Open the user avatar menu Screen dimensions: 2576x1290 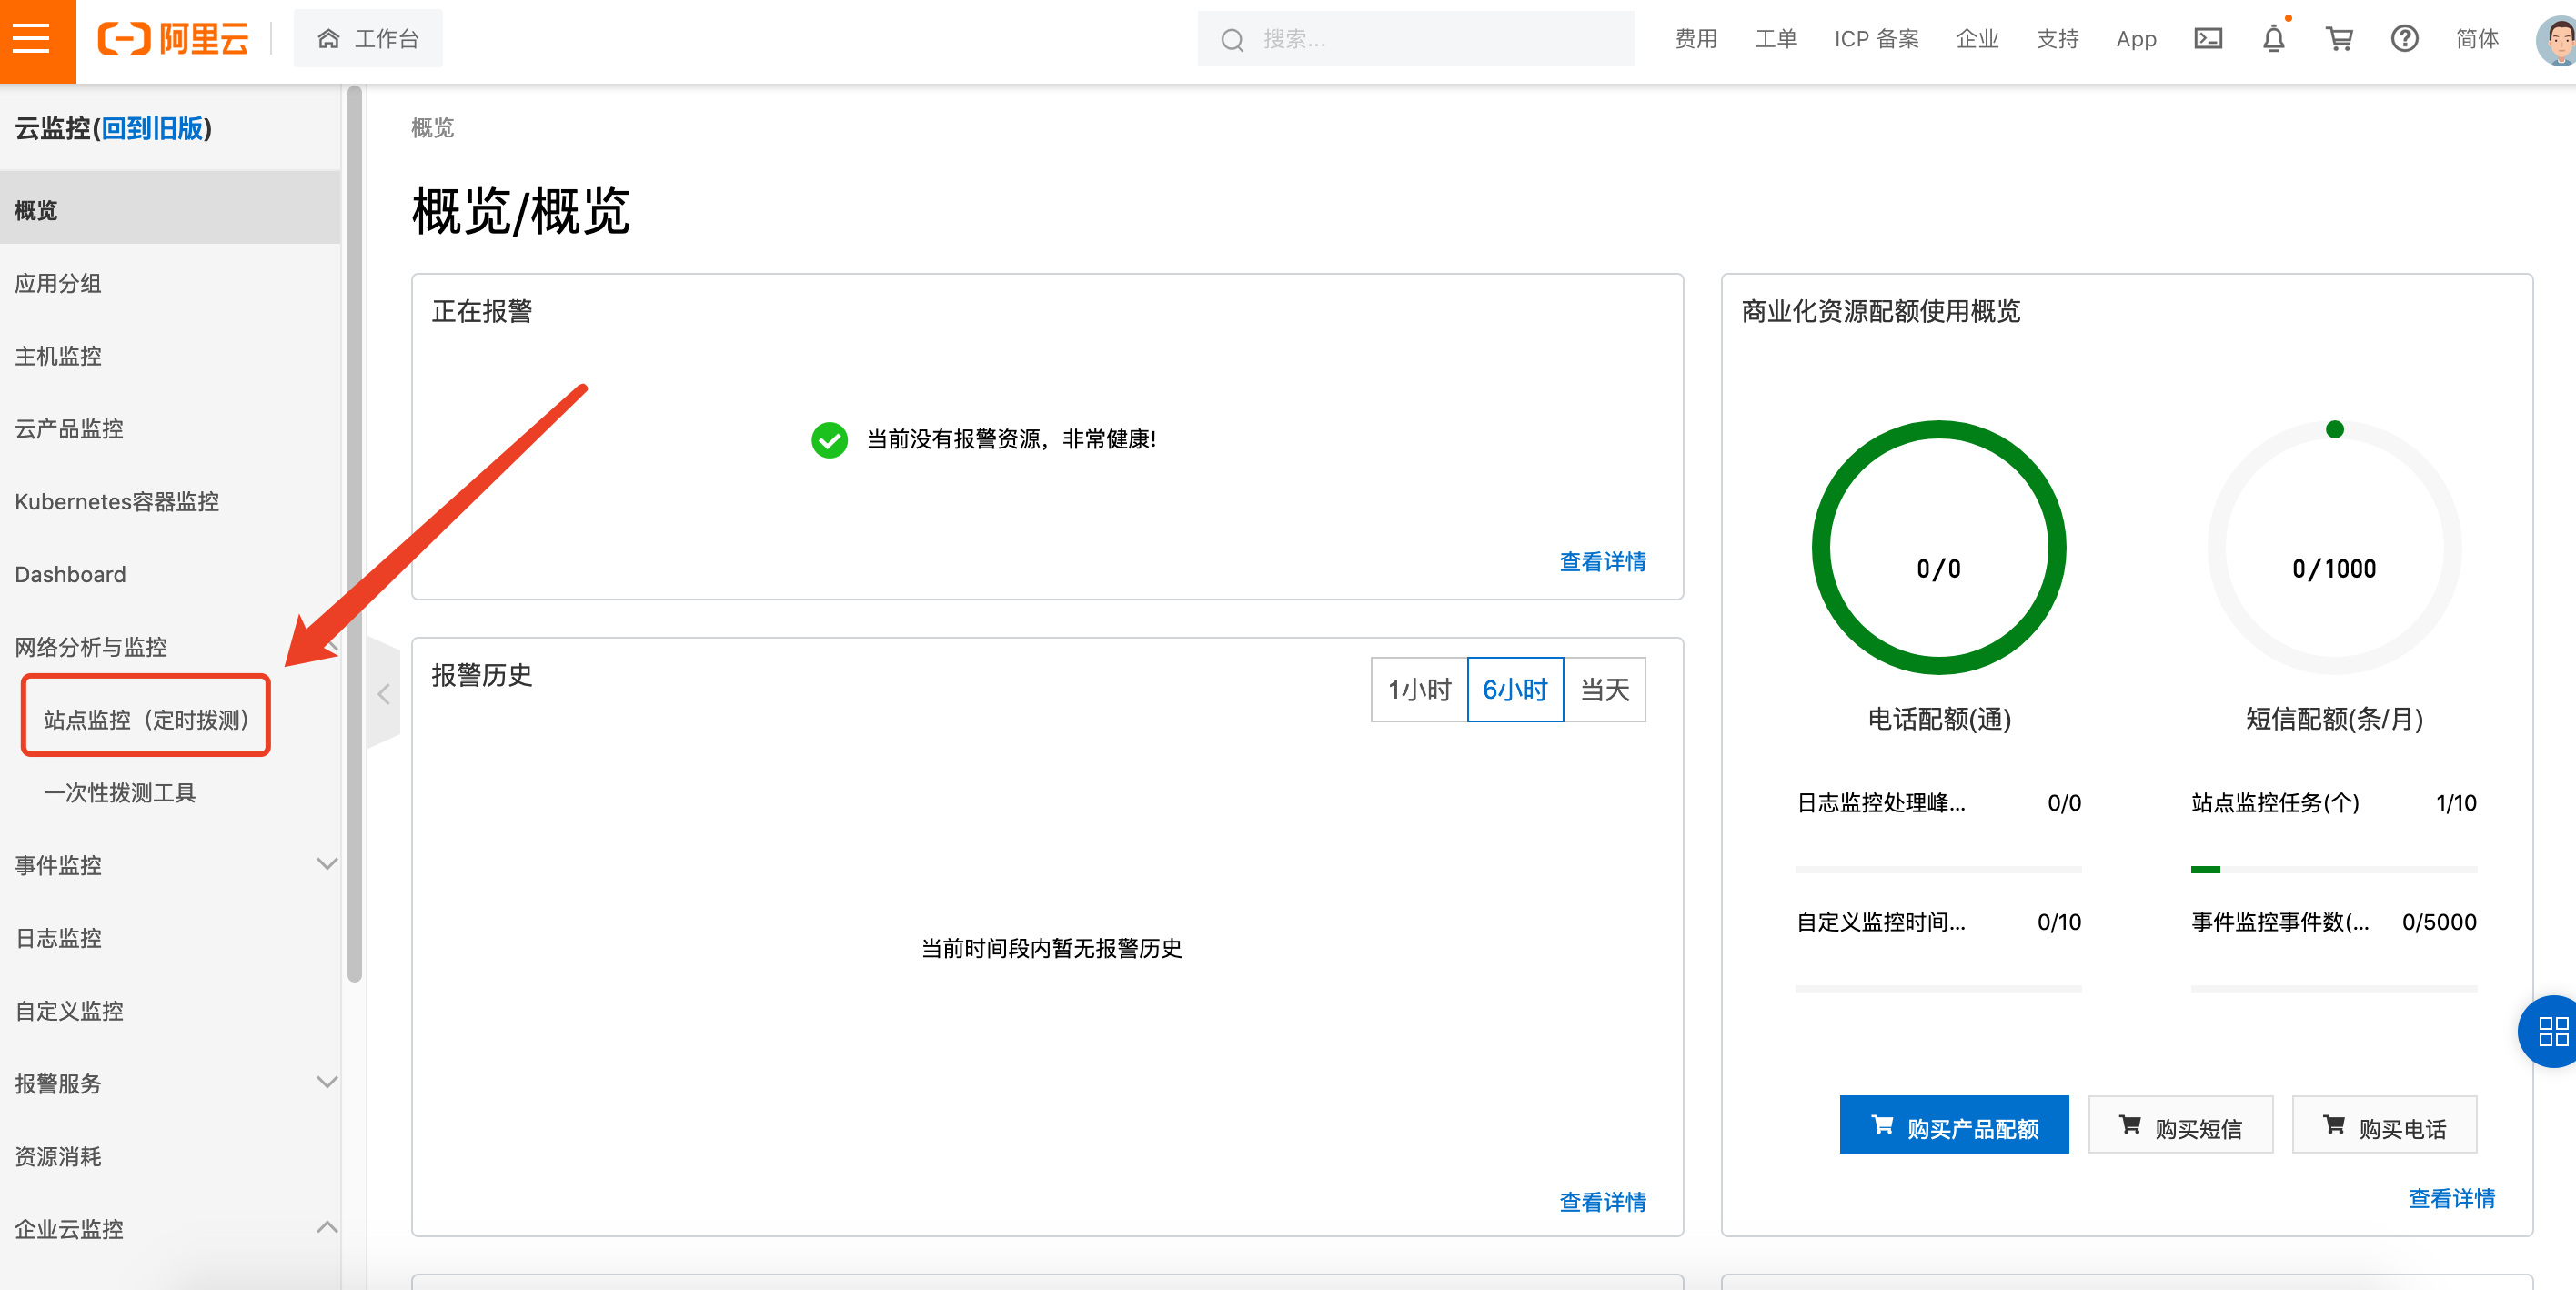[x=2556, y=40]
